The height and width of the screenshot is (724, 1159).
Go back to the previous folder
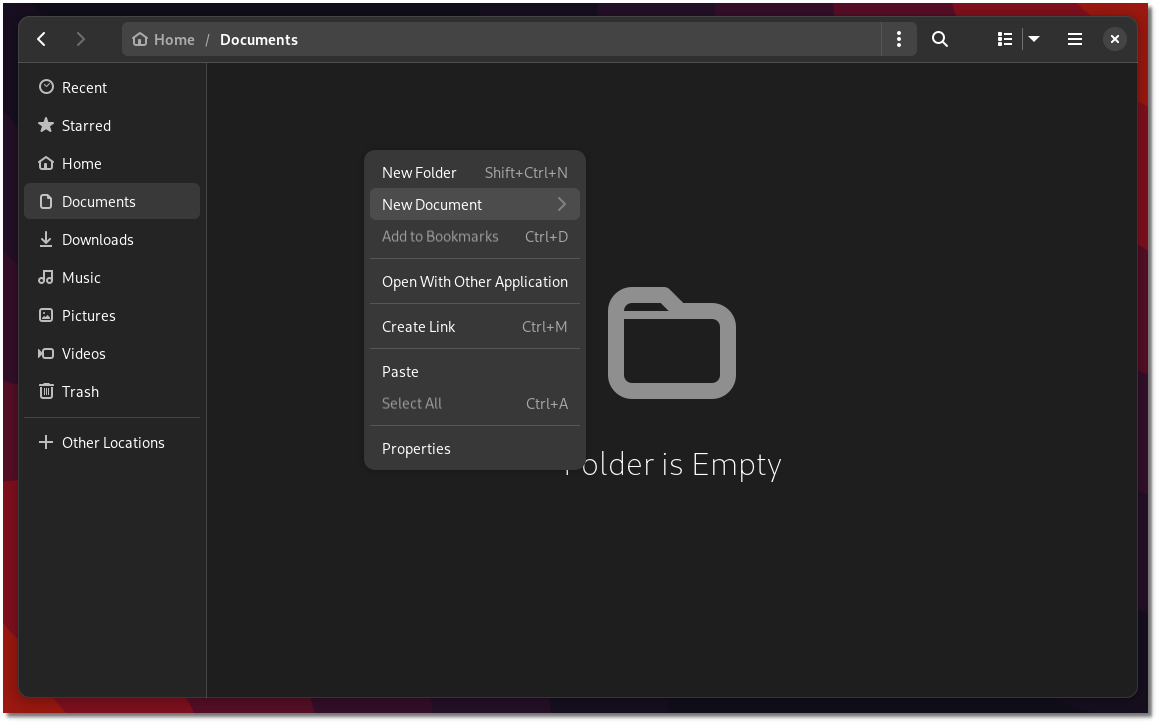[x=41, y=39]
